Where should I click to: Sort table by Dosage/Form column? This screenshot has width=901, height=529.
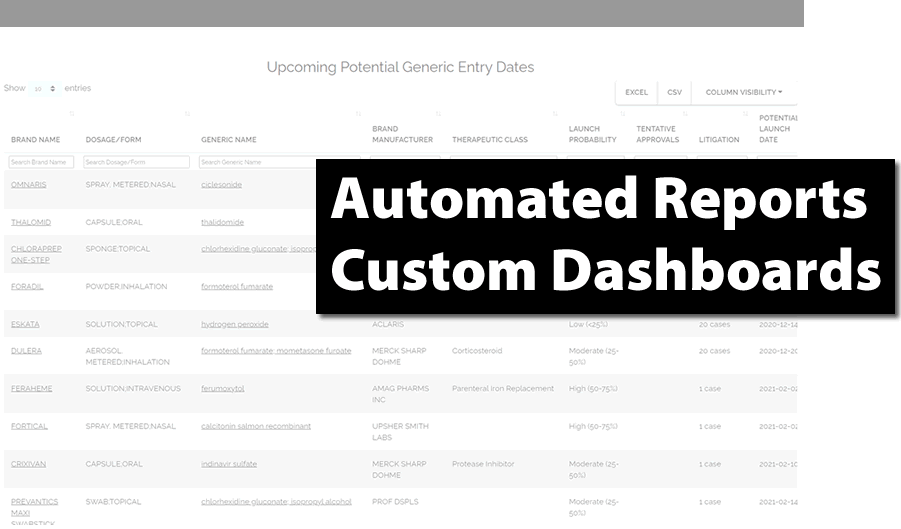(x=114, y=140)
